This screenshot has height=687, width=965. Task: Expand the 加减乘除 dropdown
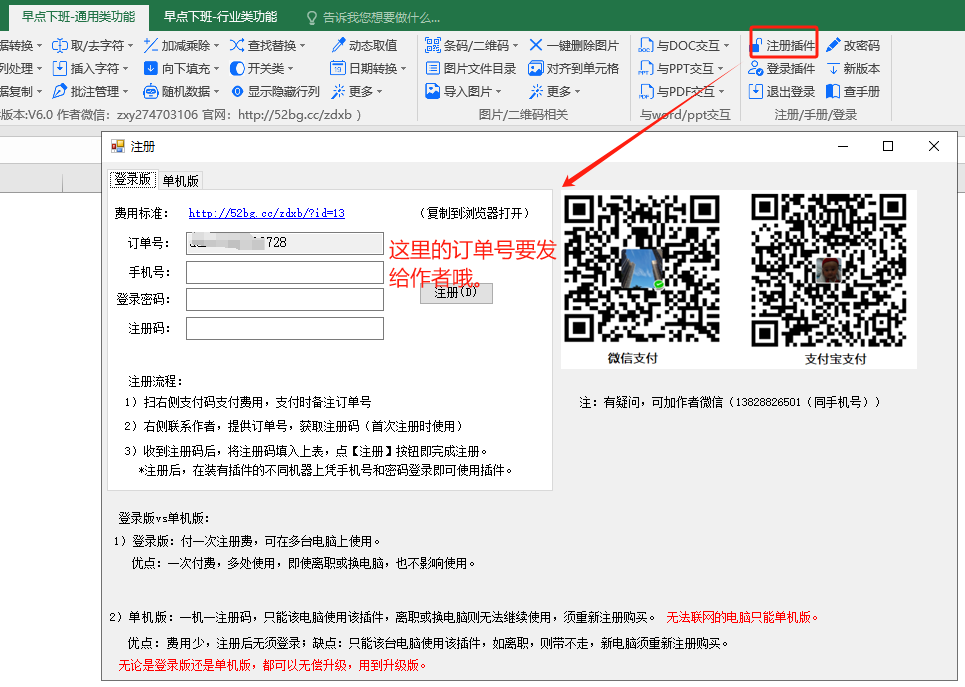(217, 46)
